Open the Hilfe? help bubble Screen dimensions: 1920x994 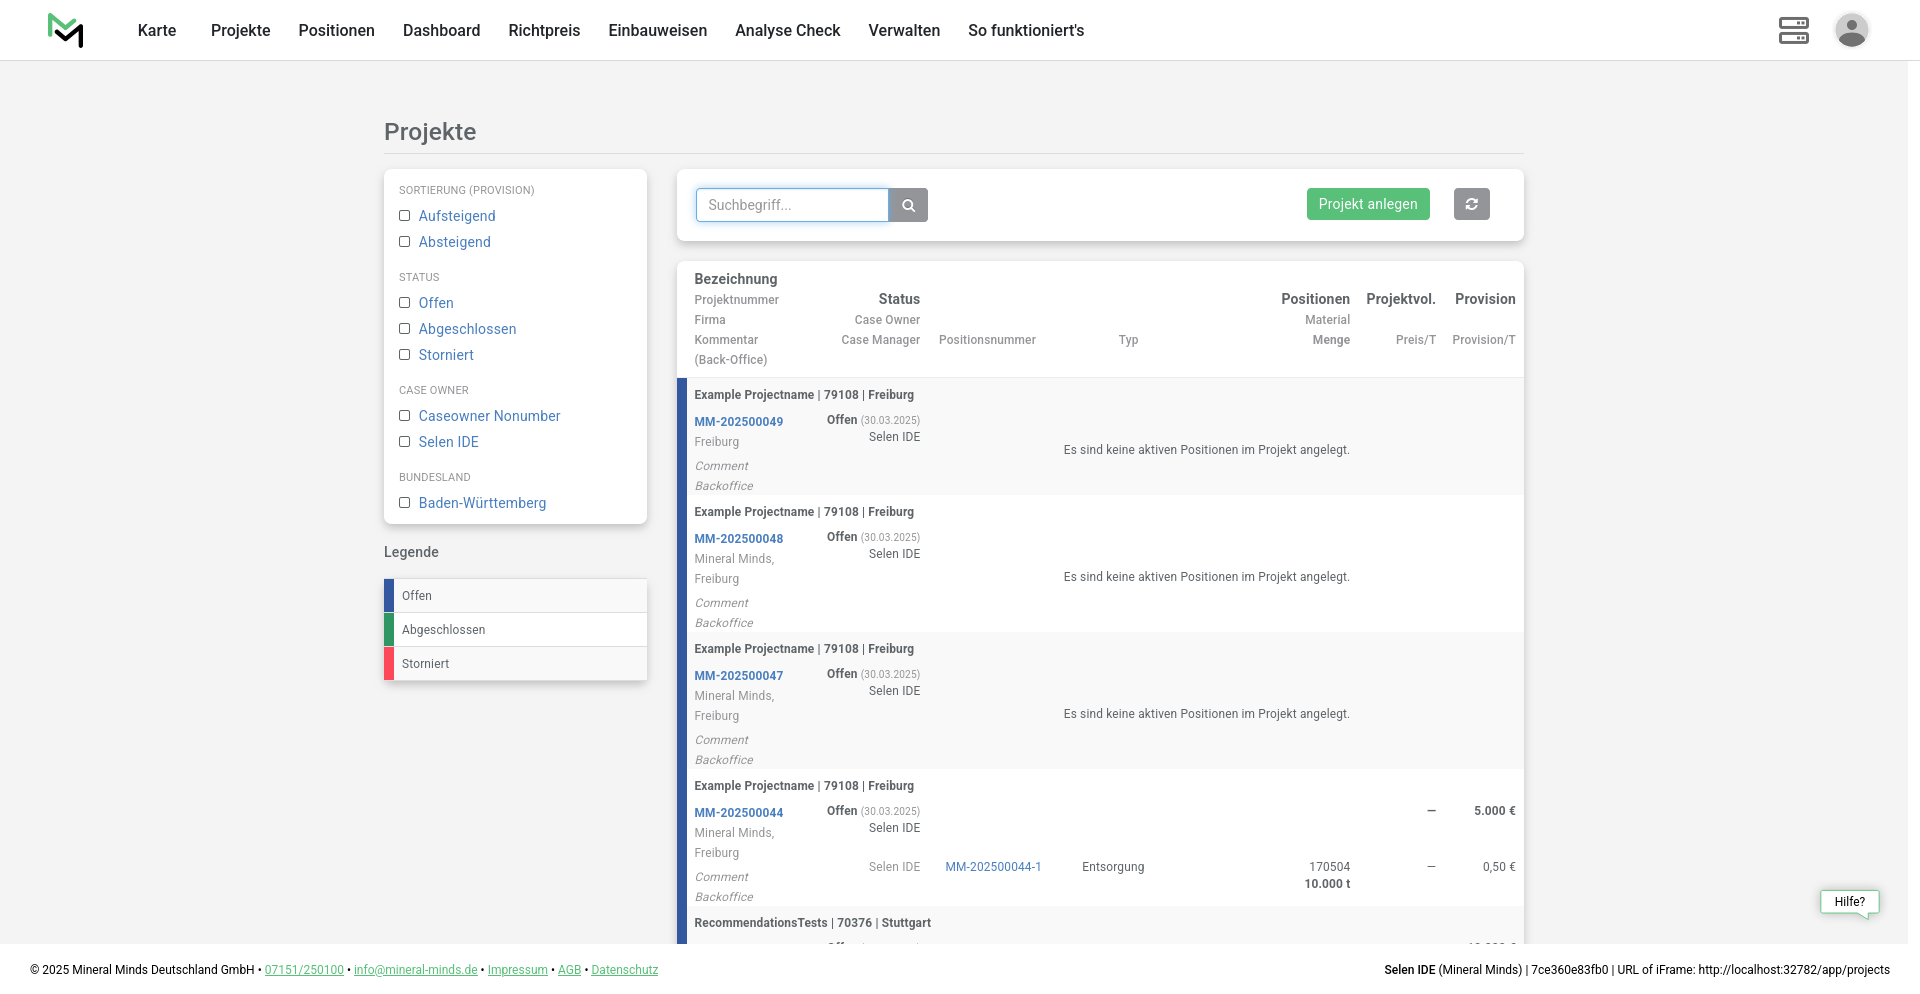[1849, 902]
